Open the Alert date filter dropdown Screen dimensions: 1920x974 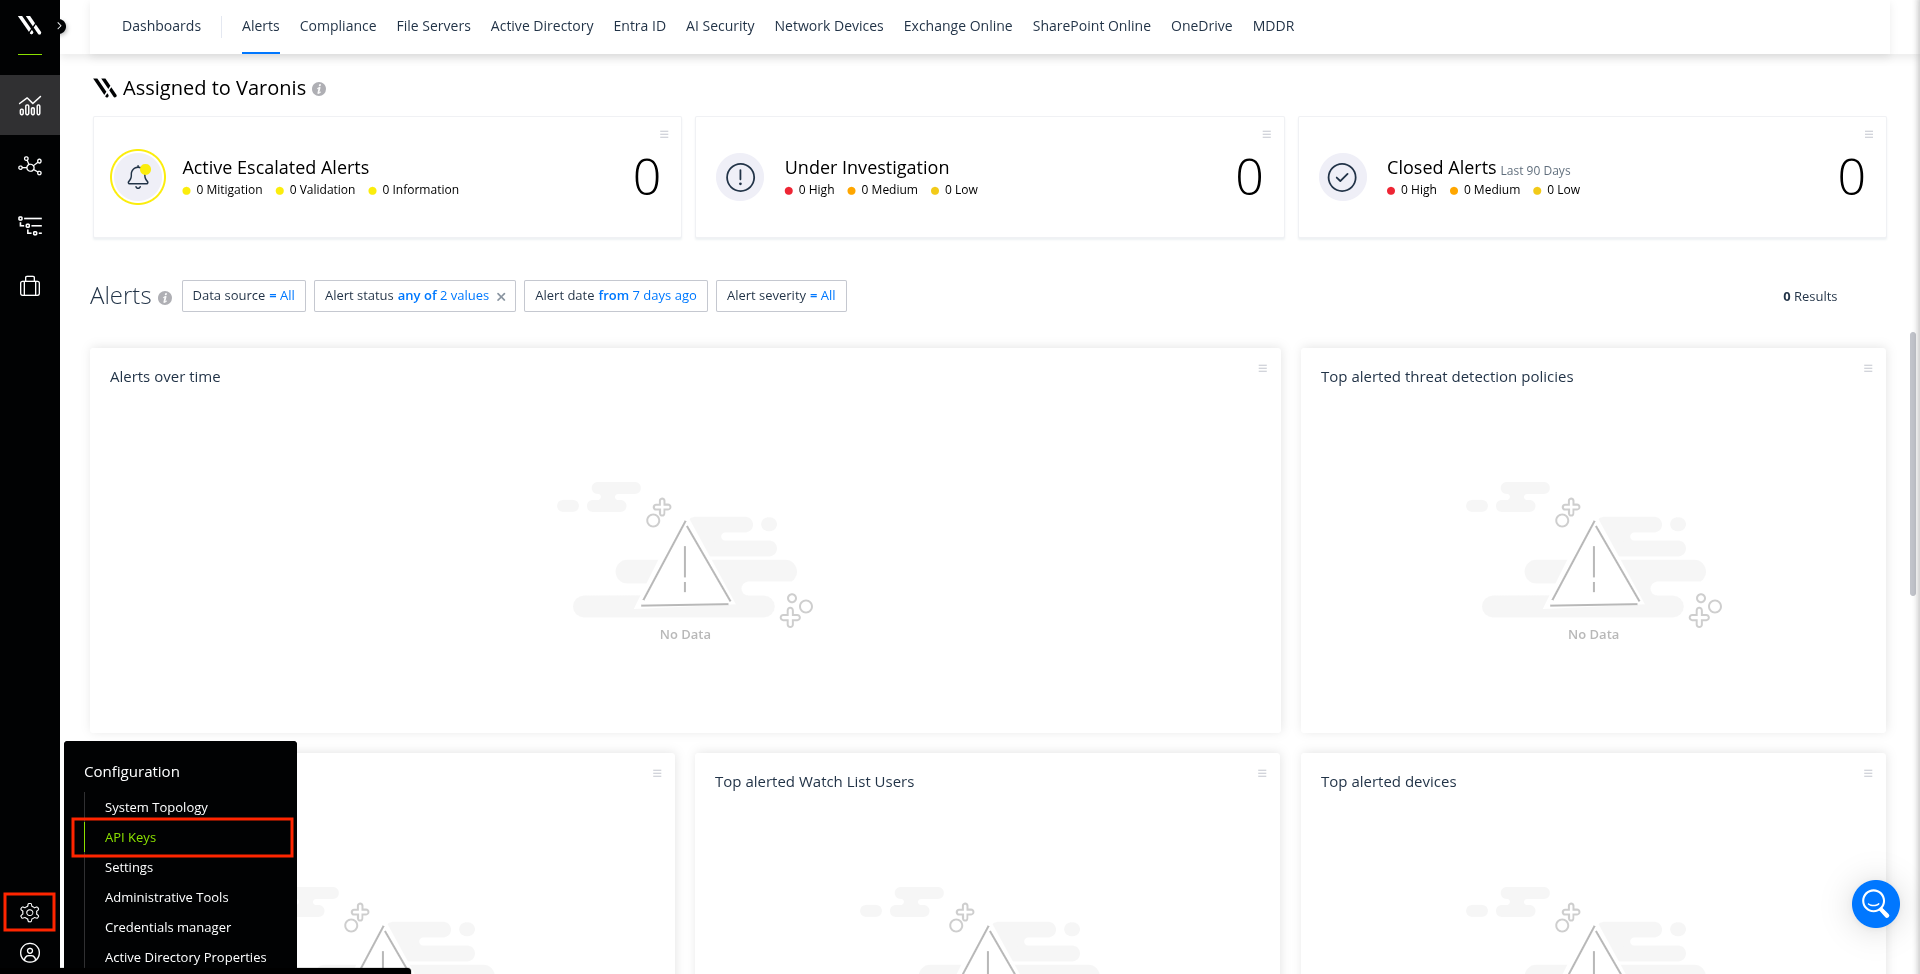point(616,296)
